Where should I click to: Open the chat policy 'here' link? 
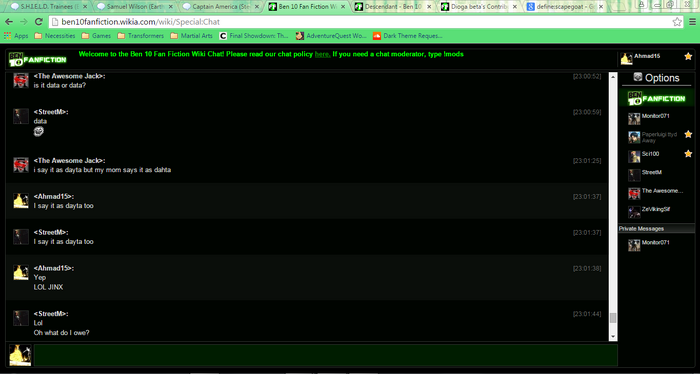coord(322,54)
